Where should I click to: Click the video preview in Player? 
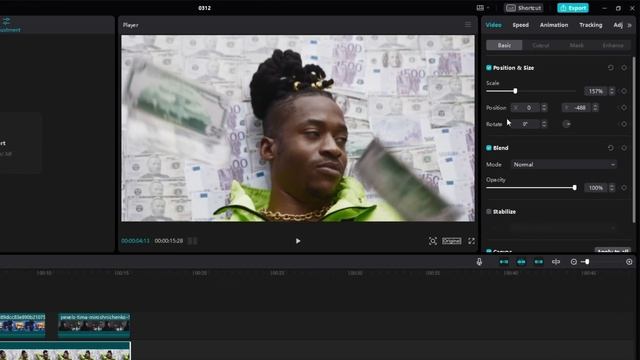tap(298, 128)
